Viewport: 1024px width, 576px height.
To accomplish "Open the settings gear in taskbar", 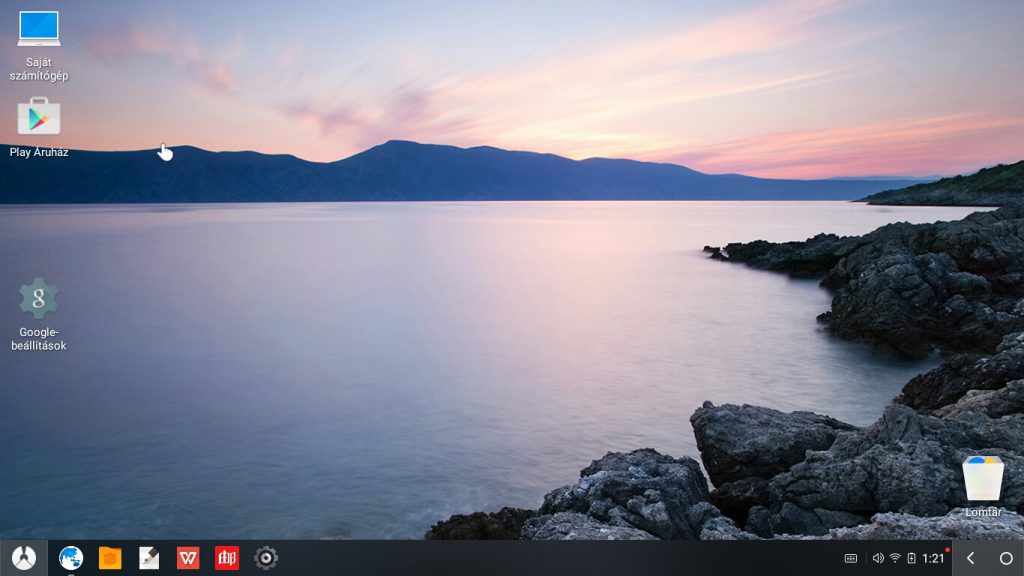I will [x=266, y=558].
